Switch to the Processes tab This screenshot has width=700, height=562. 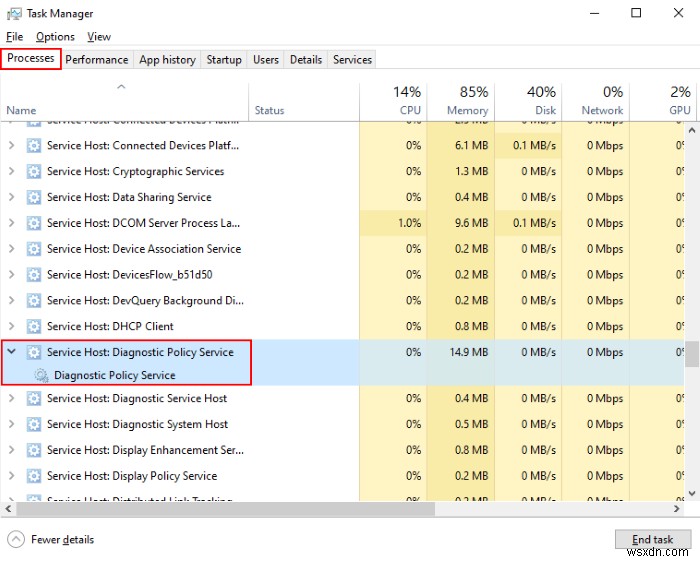31,58
